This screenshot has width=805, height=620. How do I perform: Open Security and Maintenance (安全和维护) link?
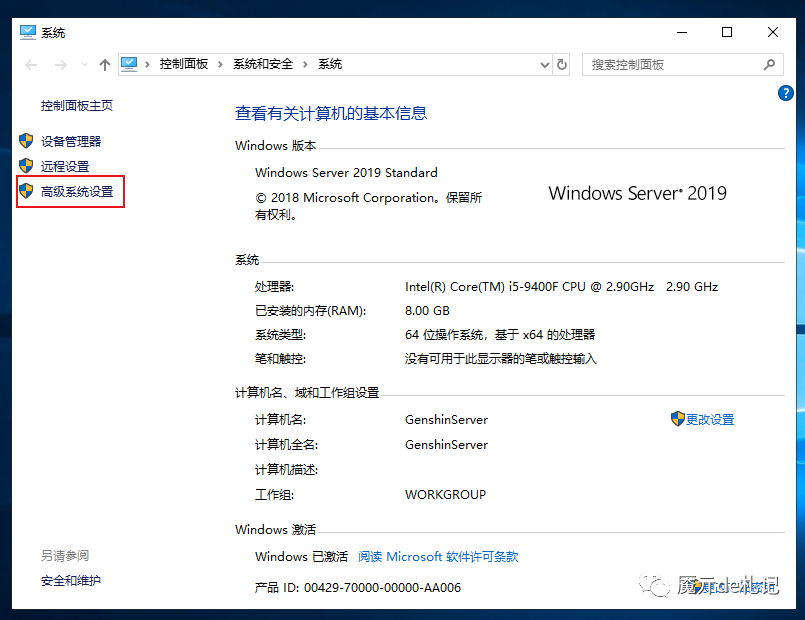71,580
